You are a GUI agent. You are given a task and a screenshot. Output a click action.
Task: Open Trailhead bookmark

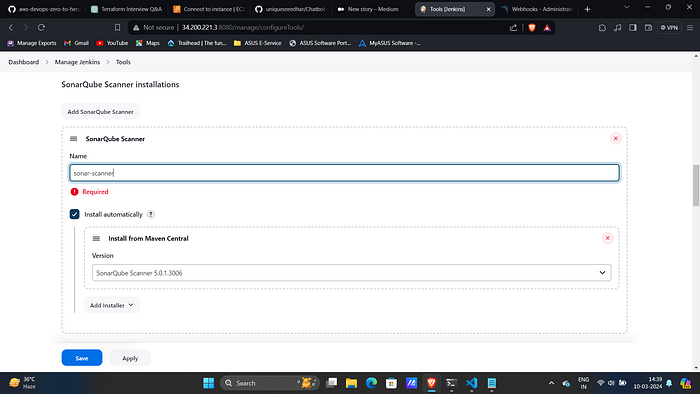(x=197, y=43)
